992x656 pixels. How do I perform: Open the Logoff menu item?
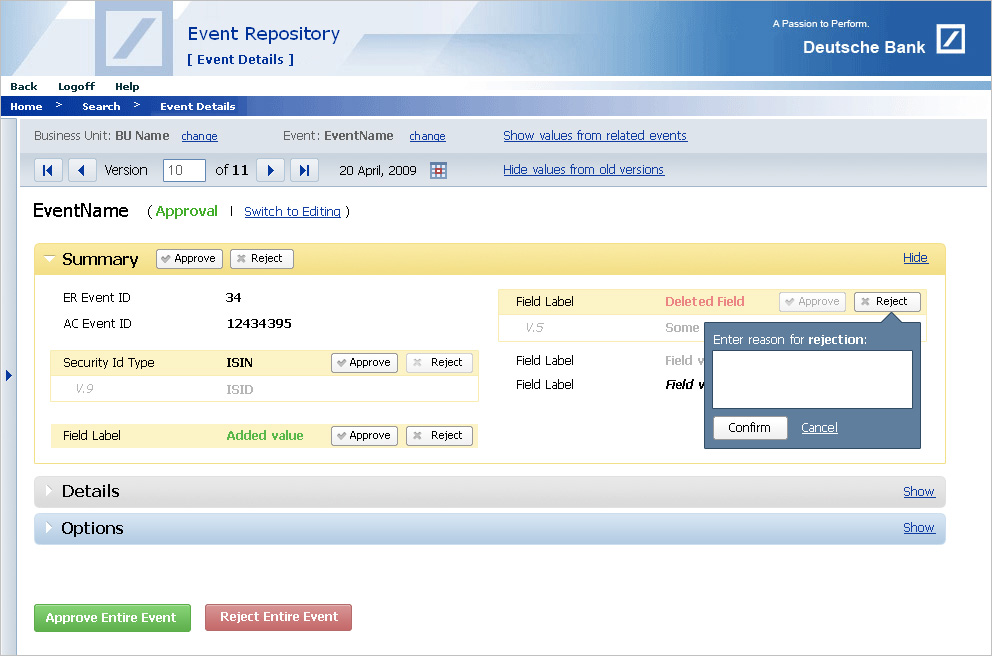(x=76, y=87)
